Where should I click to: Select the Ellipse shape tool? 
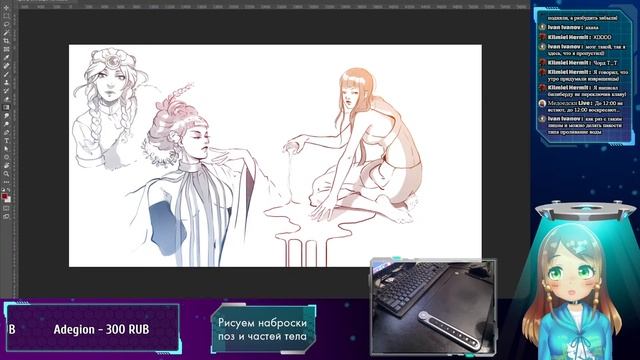[6, 157]
